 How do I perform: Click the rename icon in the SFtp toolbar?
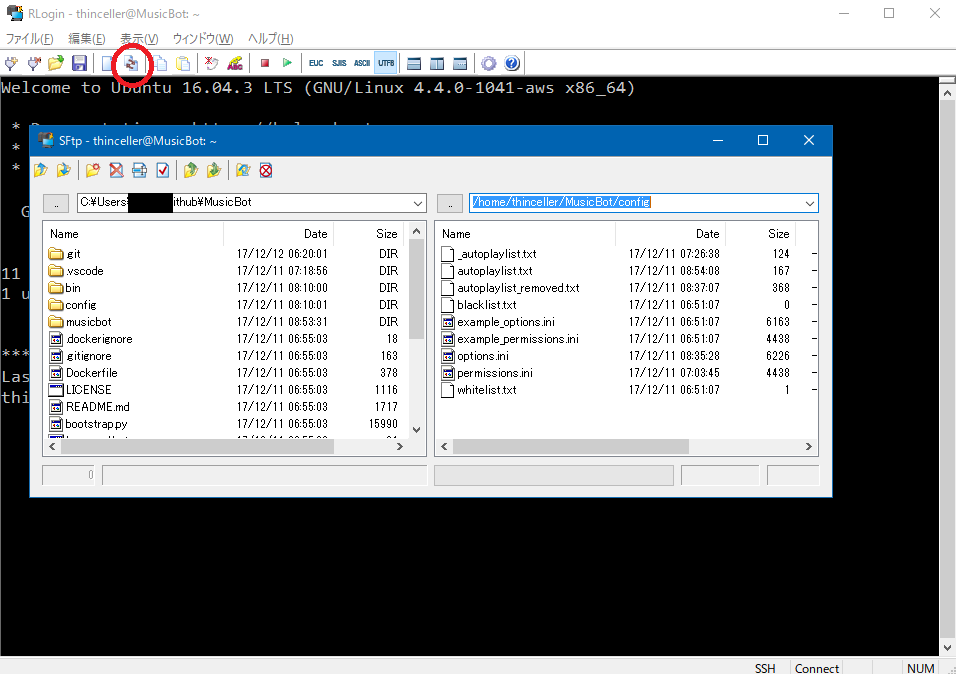click(x=141, y=170)
